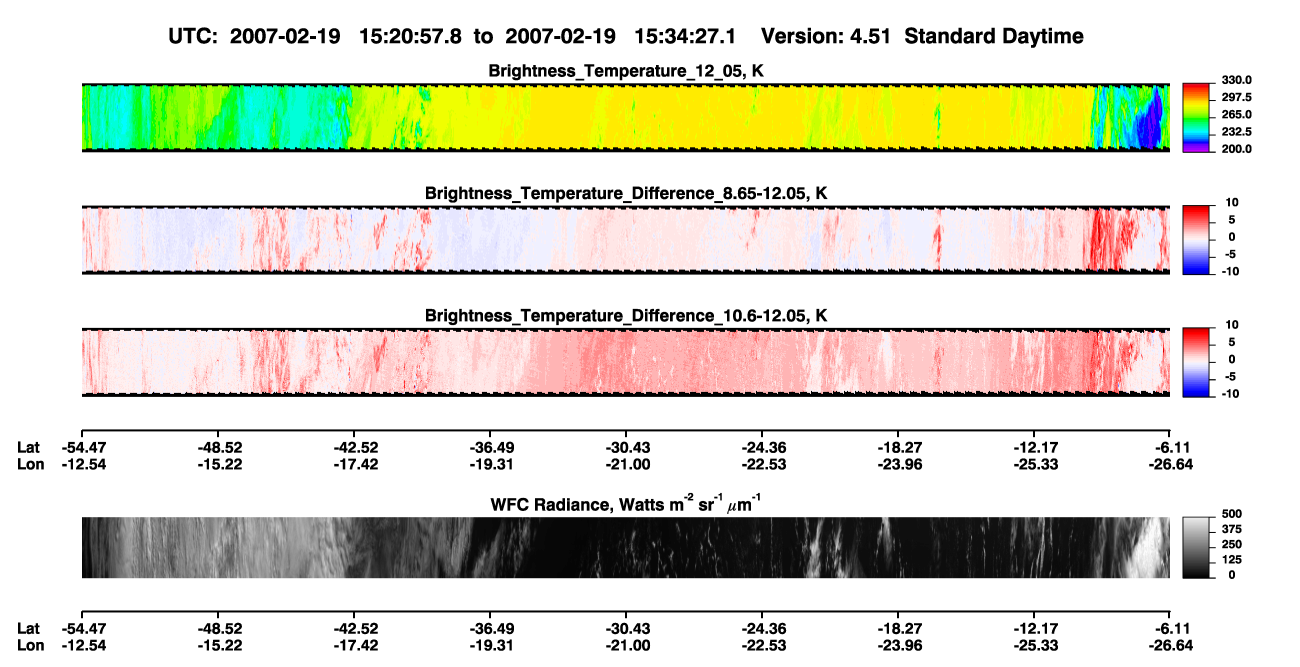This screenshot has width=1300, height=667.
Task: Click longitude '-21.00' on the bottom axis
Action: pos(626,646)
